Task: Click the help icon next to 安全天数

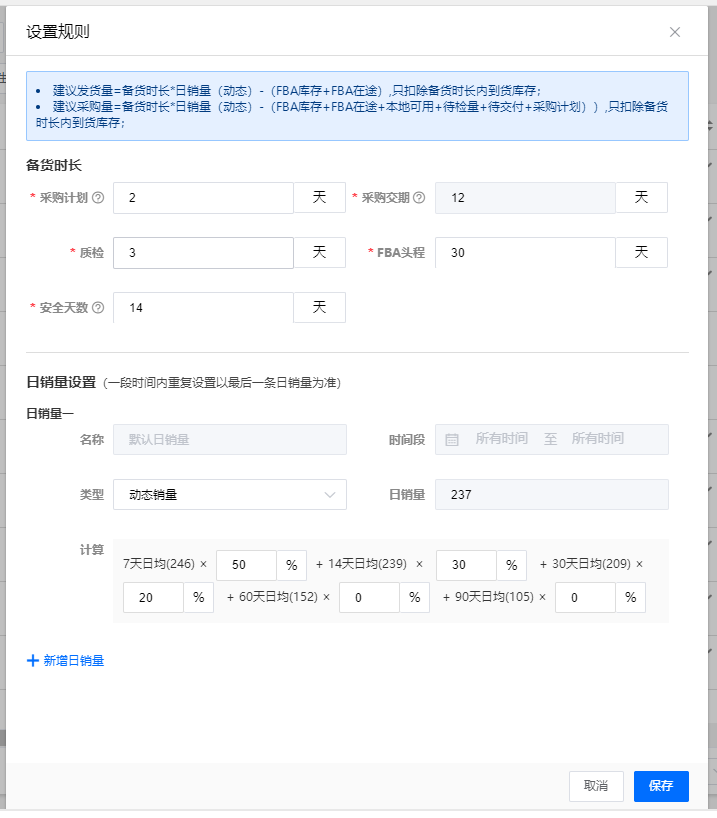Action: (x=98, y=308)
